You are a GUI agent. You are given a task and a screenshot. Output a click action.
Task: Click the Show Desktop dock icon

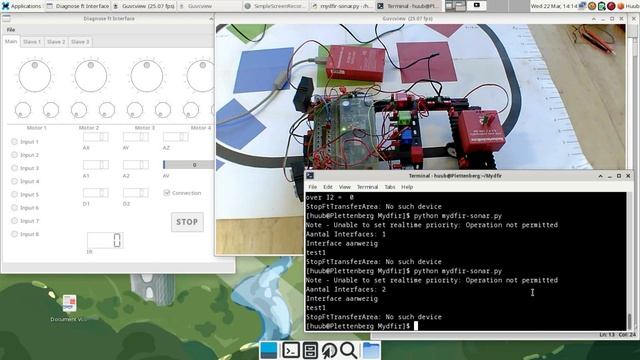tap(269, 351)
